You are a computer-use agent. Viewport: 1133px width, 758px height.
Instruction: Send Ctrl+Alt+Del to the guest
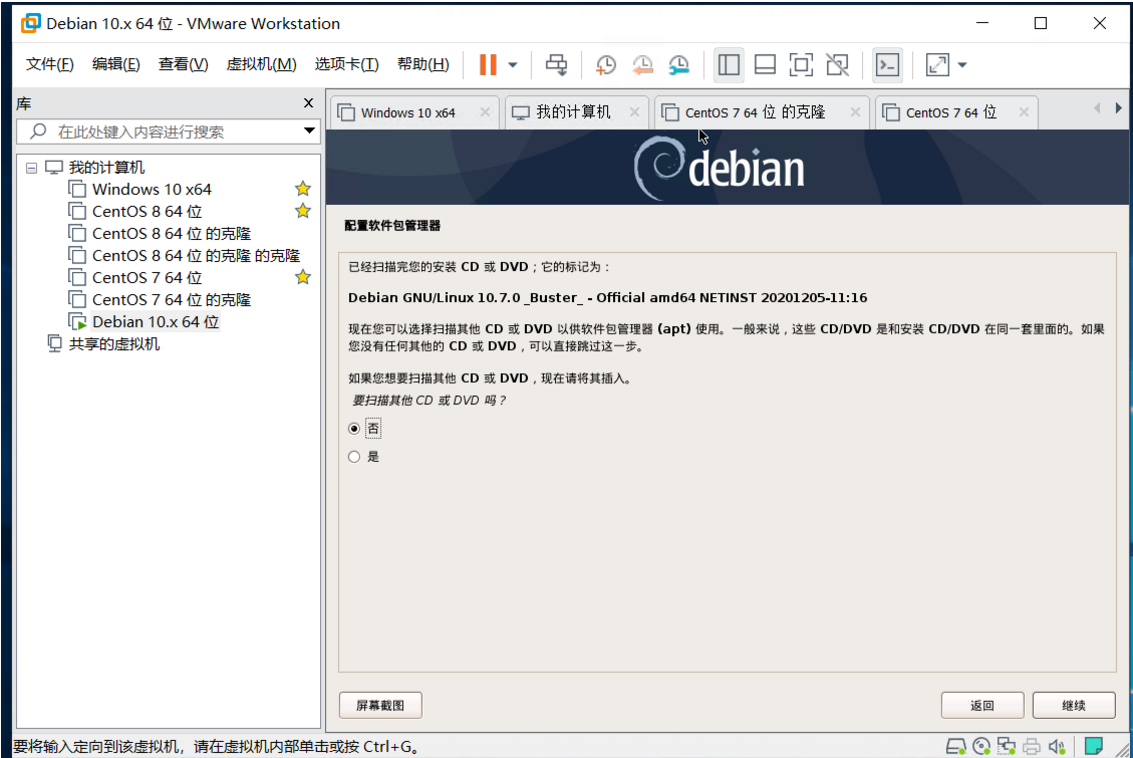(556, 64)
